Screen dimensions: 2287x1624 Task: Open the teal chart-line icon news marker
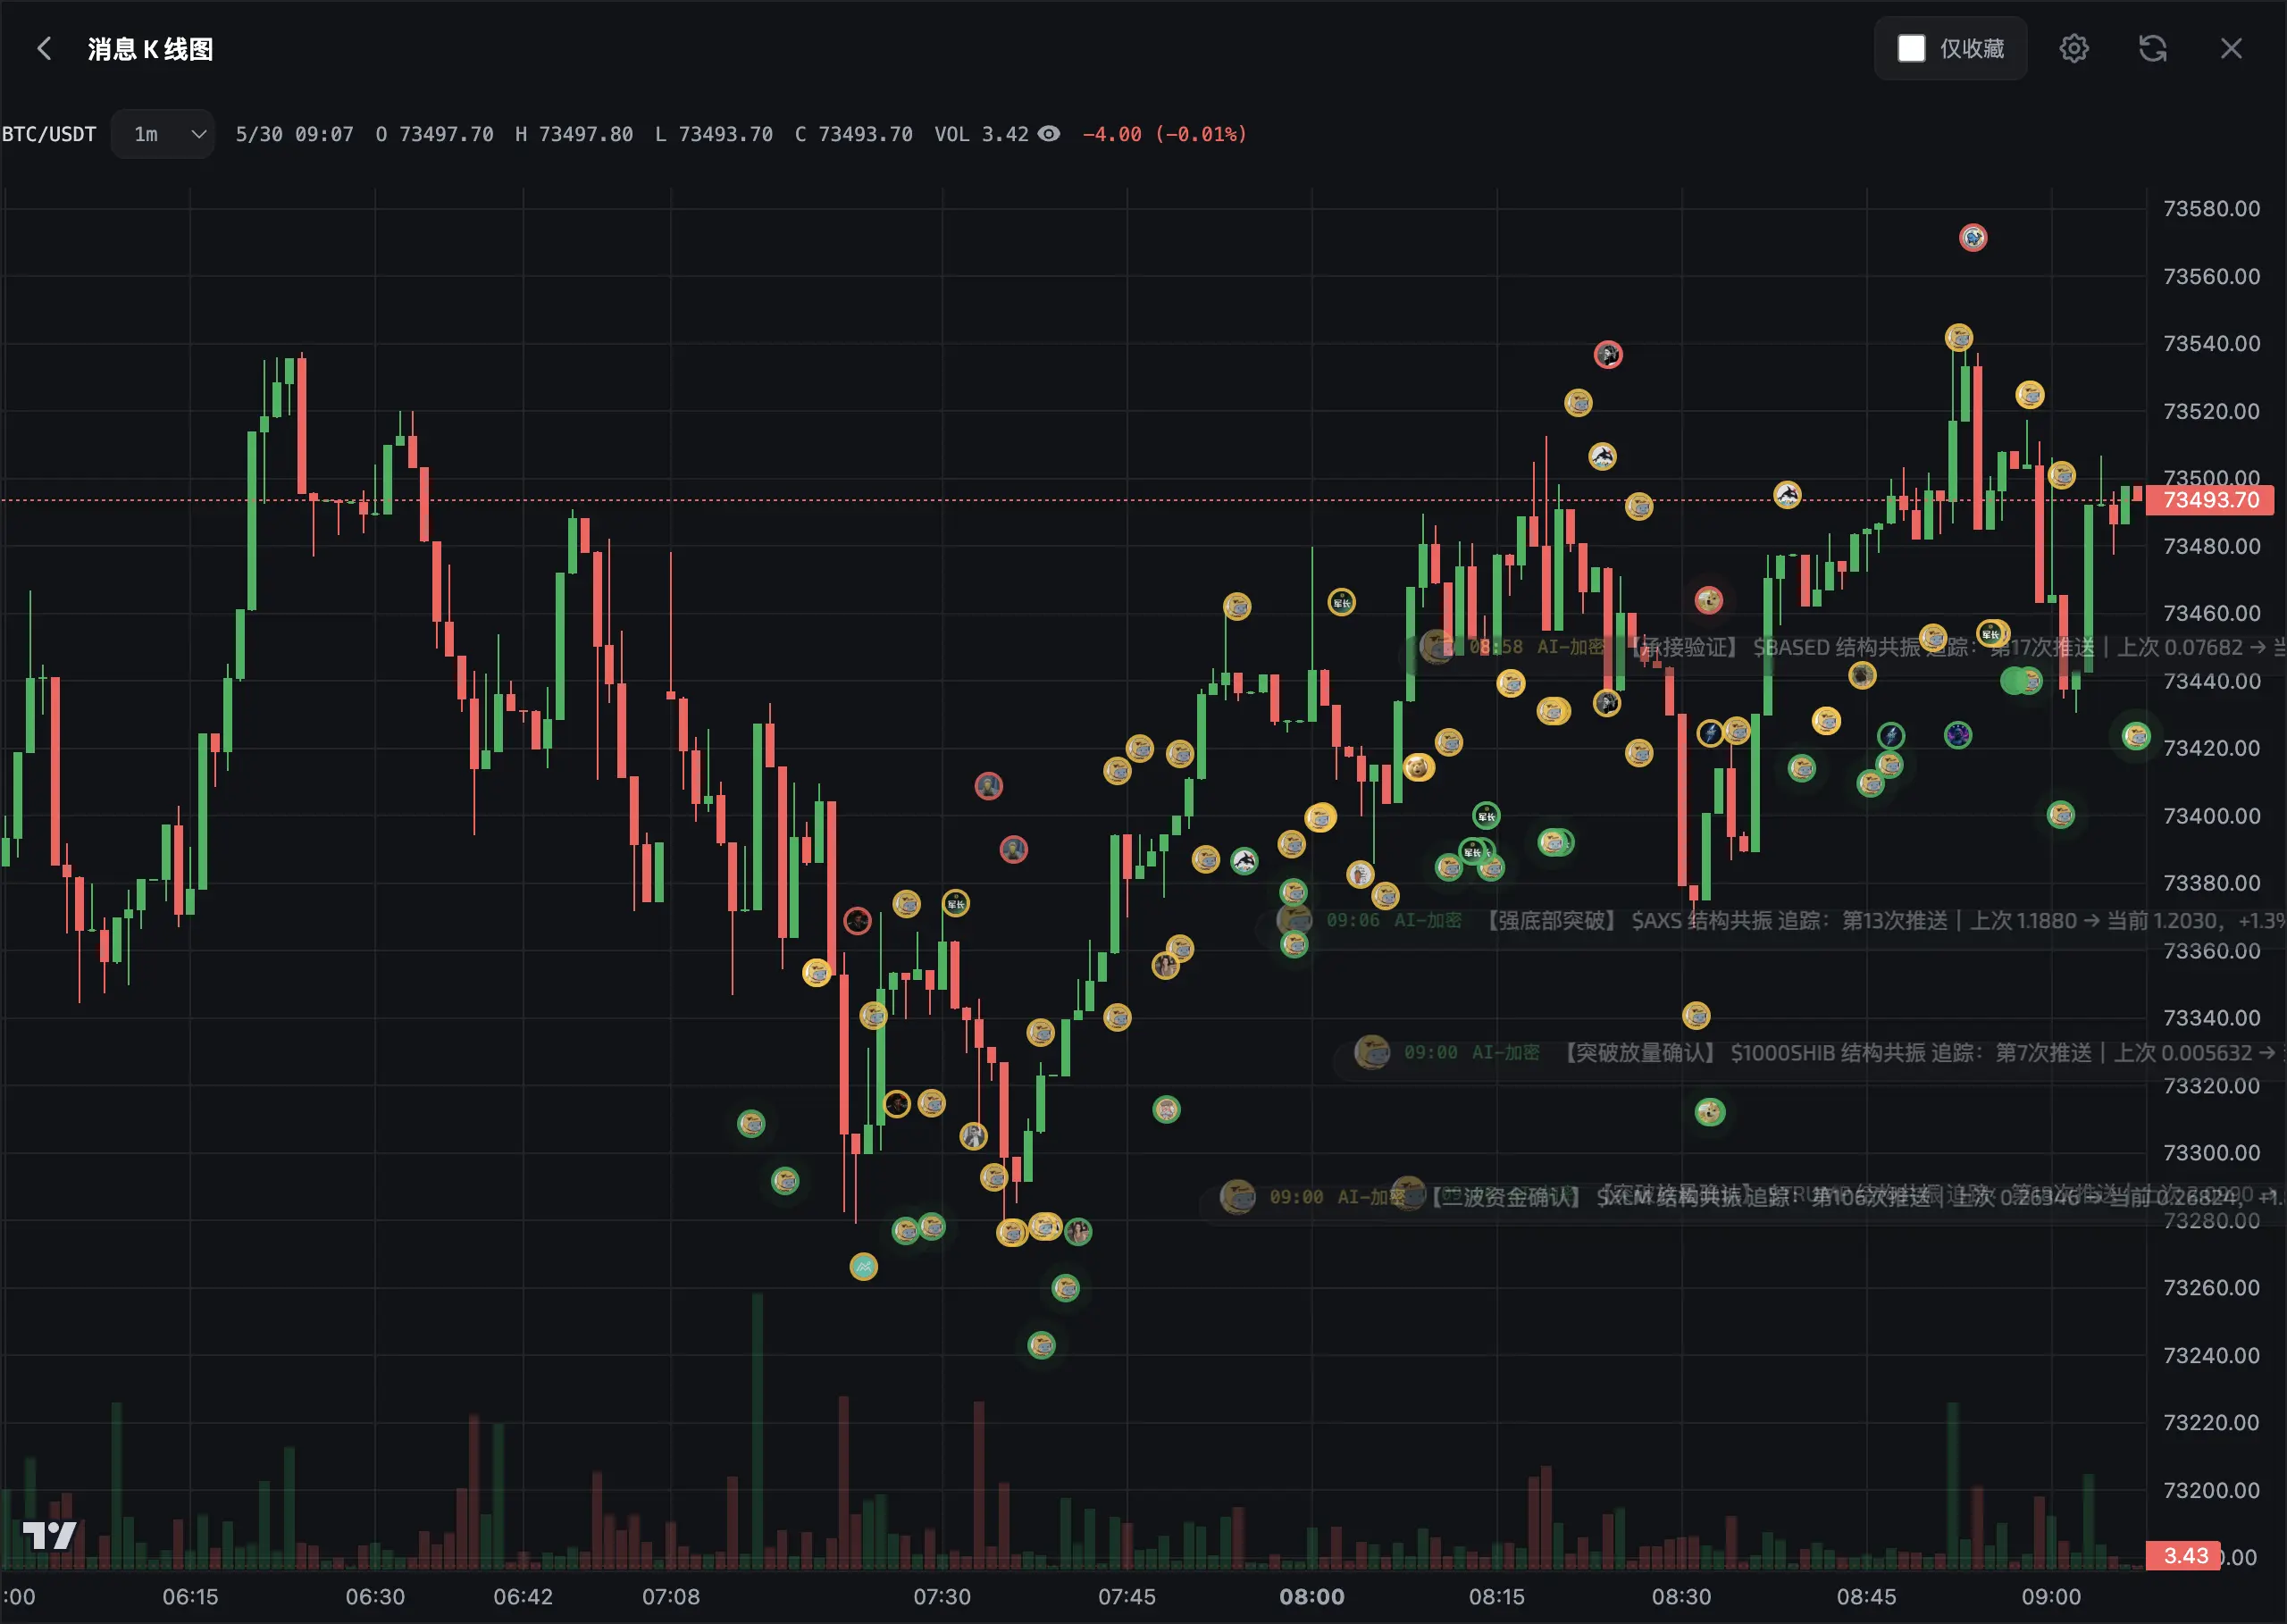tap(864, 1267)
